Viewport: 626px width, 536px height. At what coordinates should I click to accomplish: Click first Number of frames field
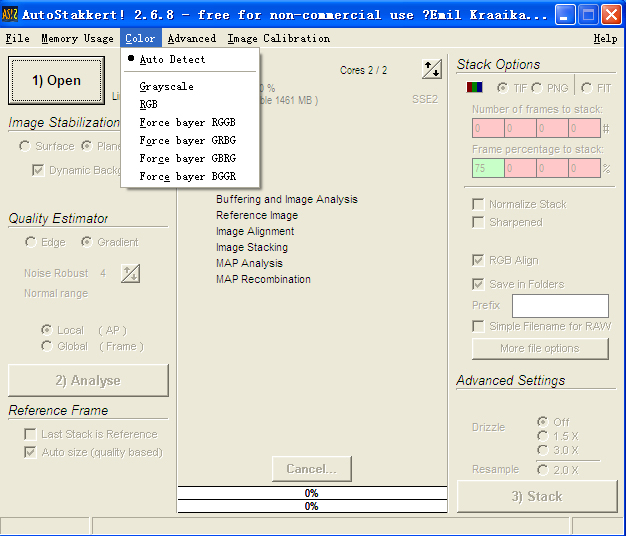(488, 128)
